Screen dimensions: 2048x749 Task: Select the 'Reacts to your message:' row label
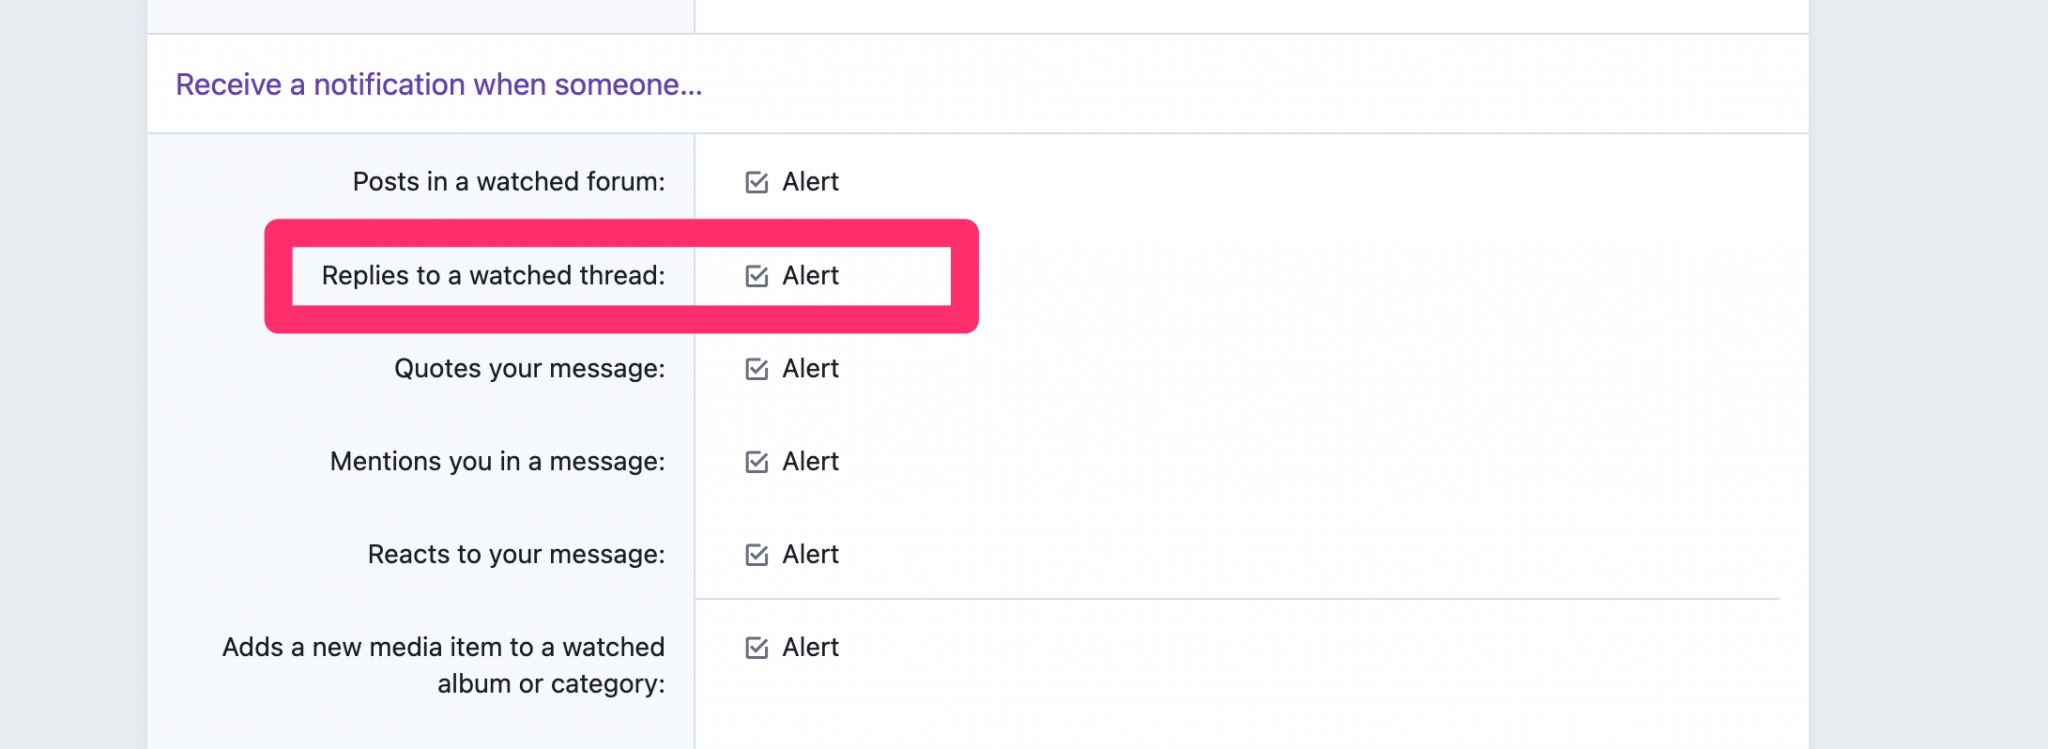coord(516,555)
